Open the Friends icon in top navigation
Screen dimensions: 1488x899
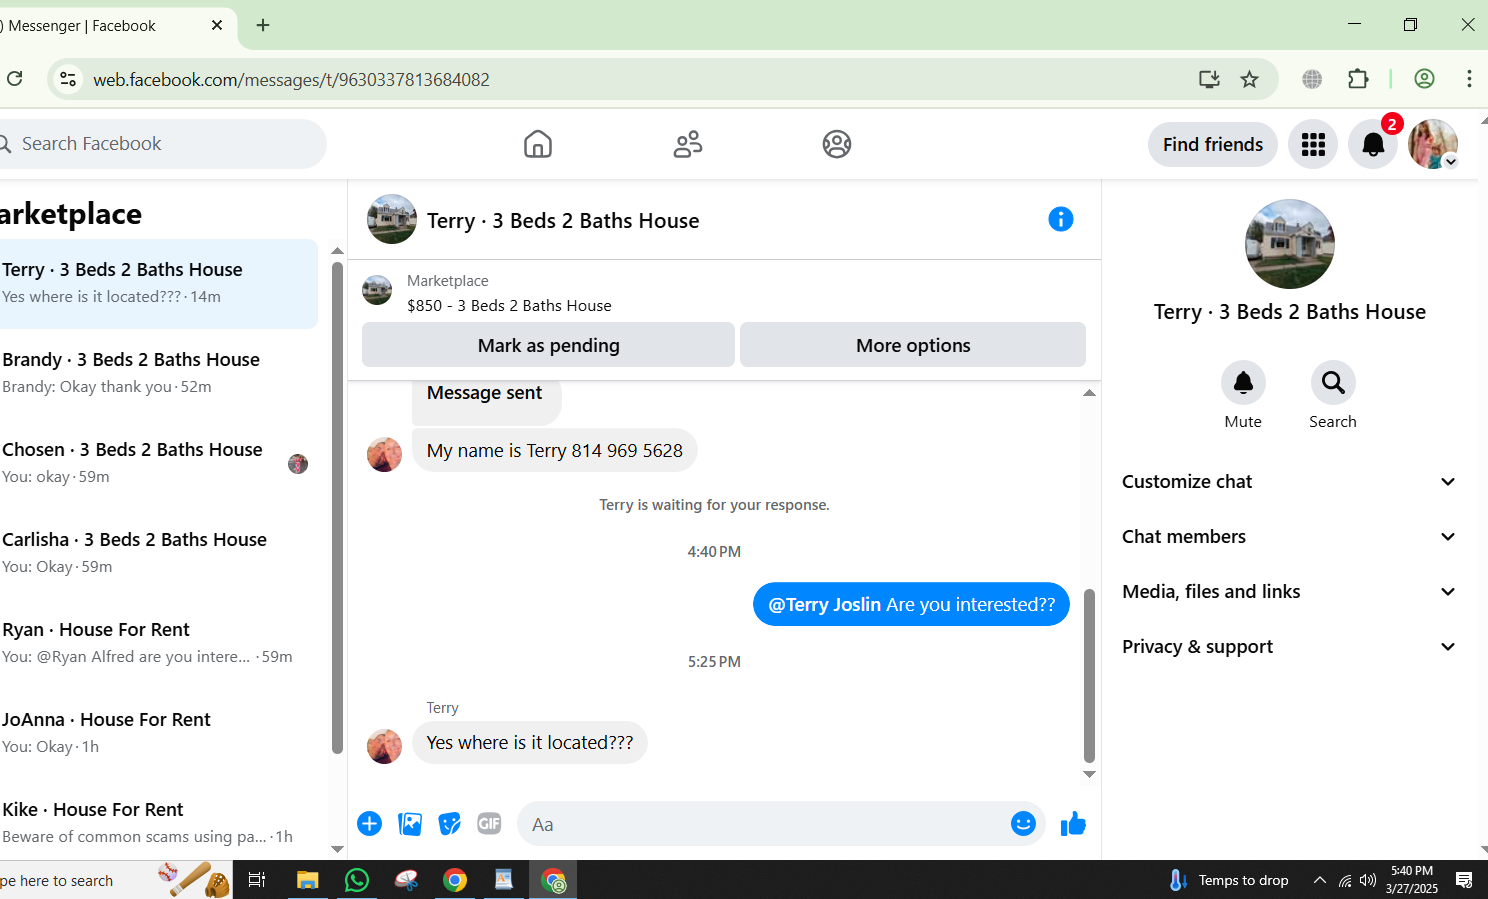tap(688, 145)
